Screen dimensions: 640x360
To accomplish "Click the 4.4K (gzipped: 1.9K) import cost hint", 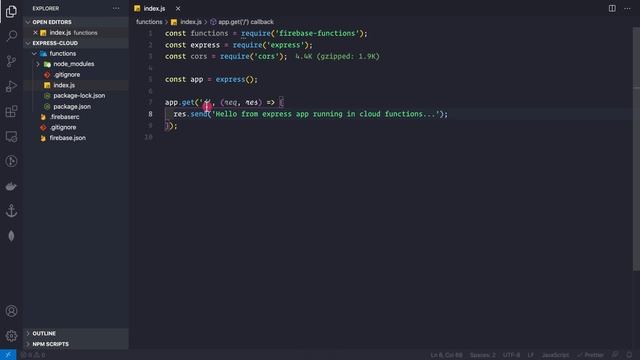I will pyautogui.click(x=338, y=56).
